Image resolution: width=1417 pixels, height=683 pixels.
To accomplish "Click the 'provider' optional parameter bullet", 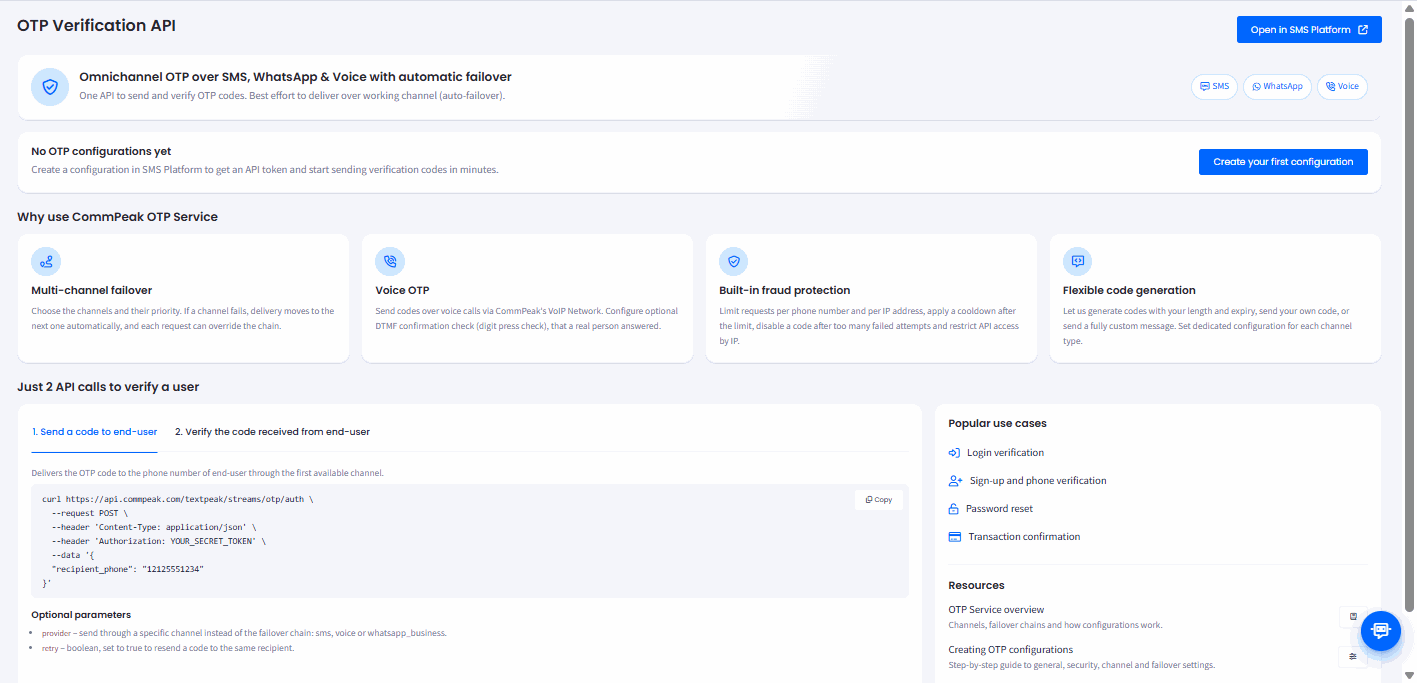I will click(x=244, y=633).
